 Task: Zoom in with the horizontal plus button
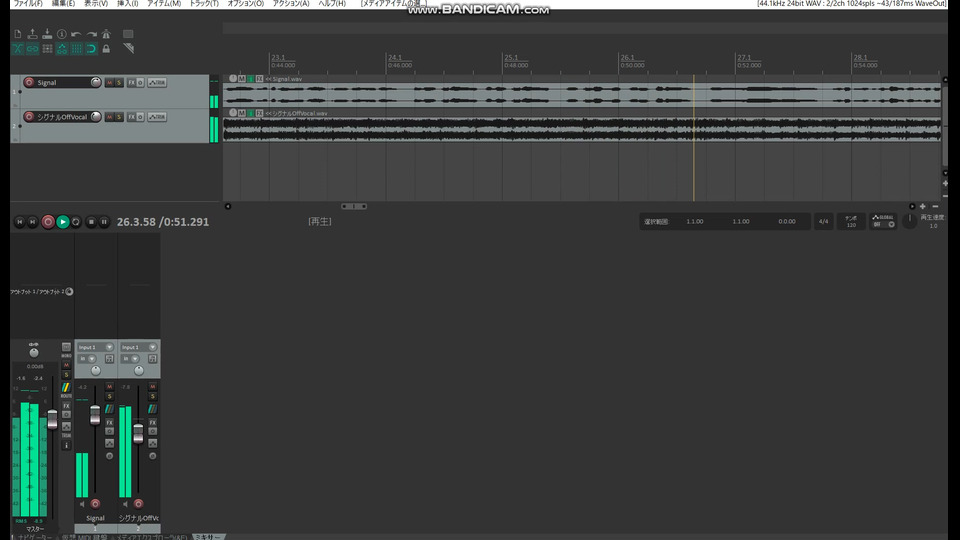[923, 206]
